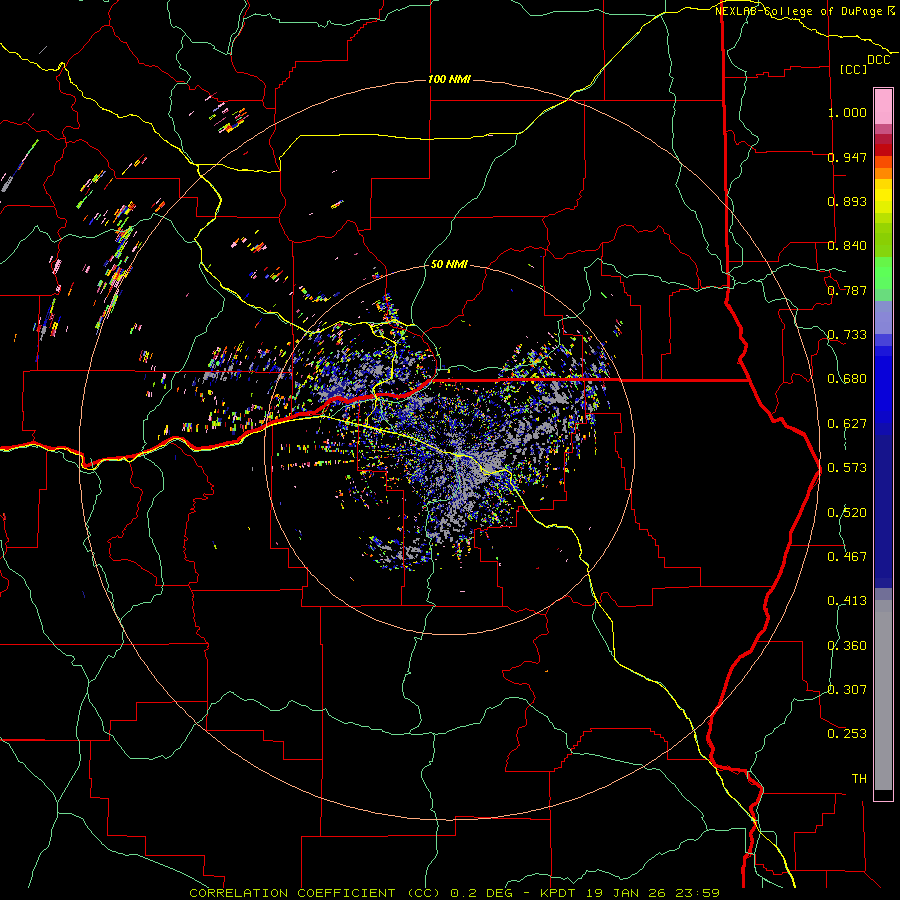Click the 50 NMI range ring label
900x900 pixels.
[449, 265]
